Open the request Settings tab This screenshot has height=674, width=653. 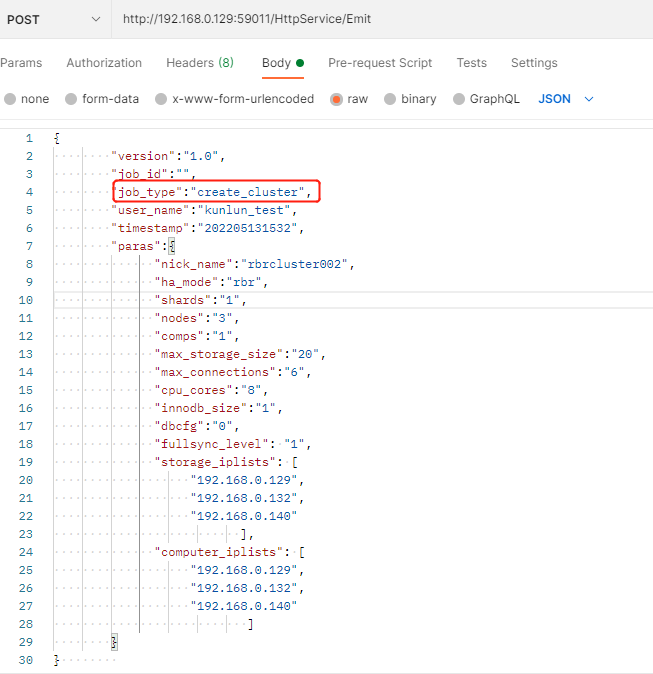click(x=534, y=63)
